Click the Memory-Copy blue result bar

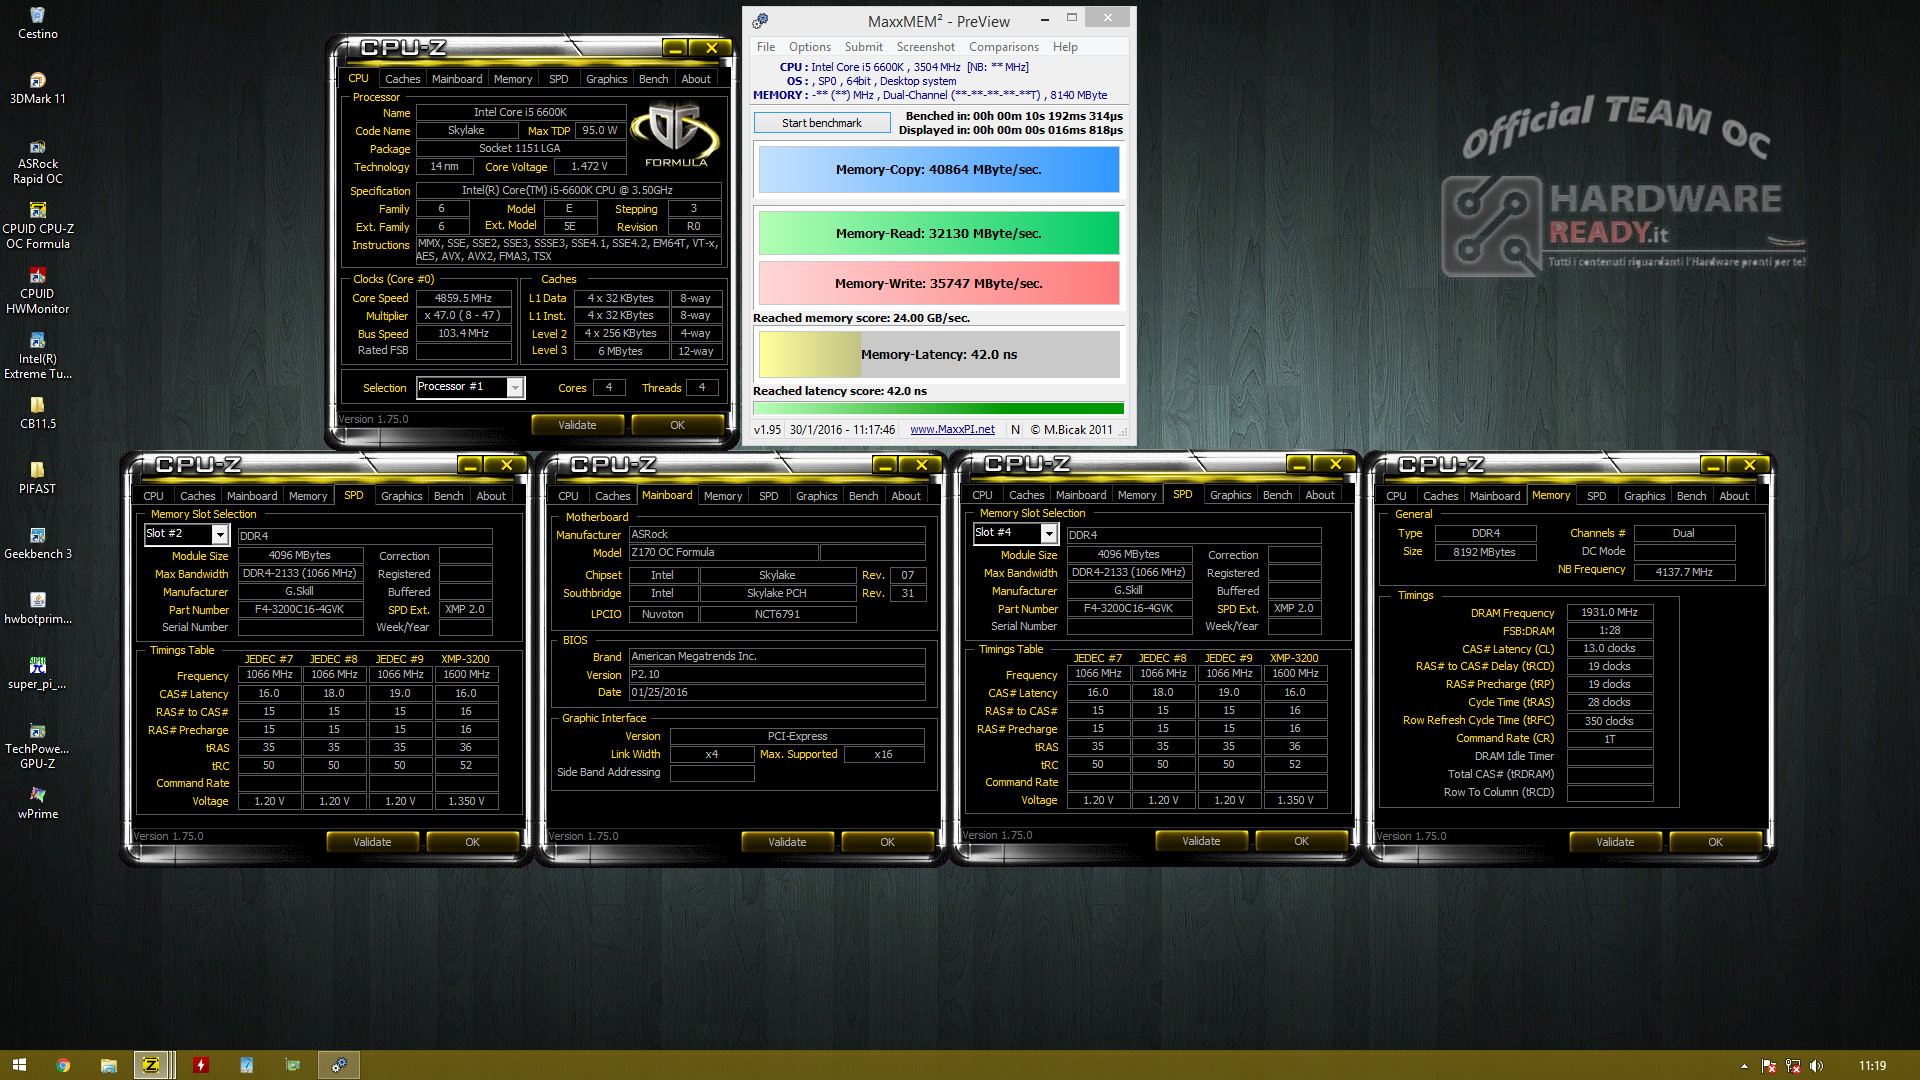(x=938, y=170)
